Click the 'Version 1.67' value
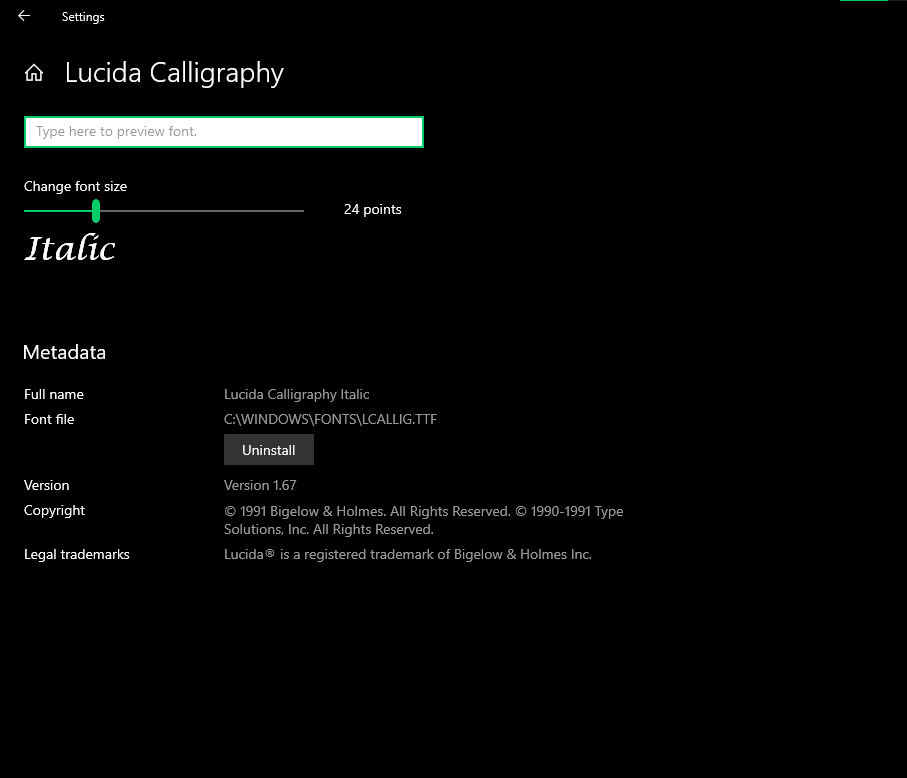 [x=260, y=485]
